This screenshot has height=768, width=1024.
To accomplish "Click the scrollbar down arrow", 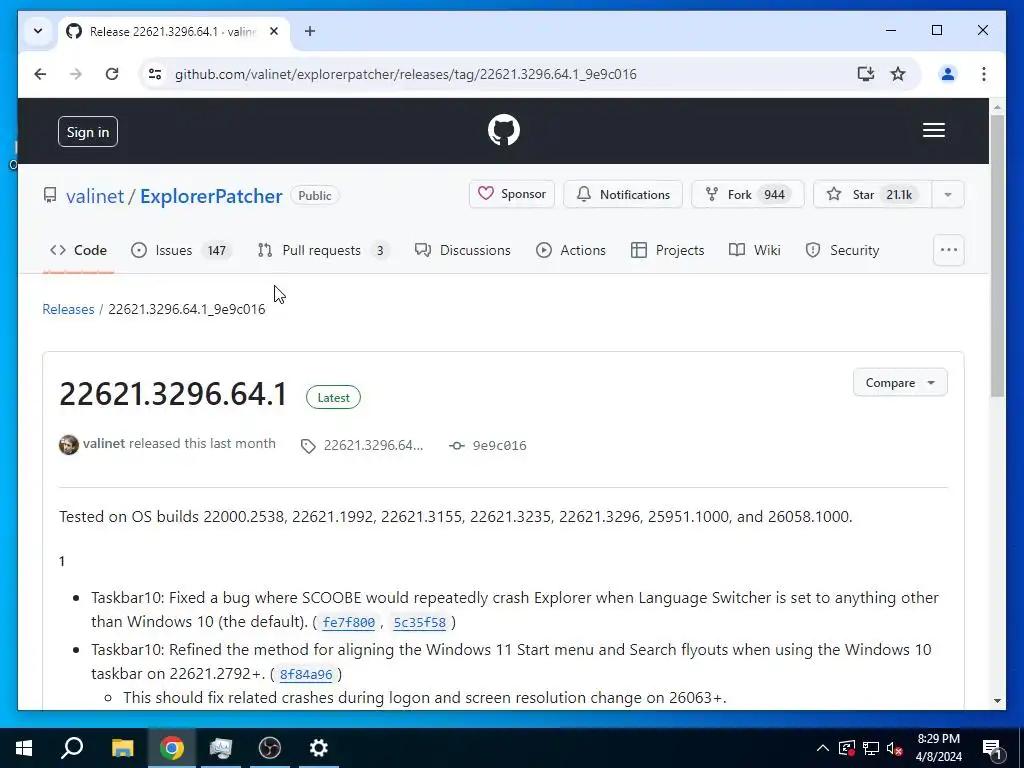I will click(997, 701).
